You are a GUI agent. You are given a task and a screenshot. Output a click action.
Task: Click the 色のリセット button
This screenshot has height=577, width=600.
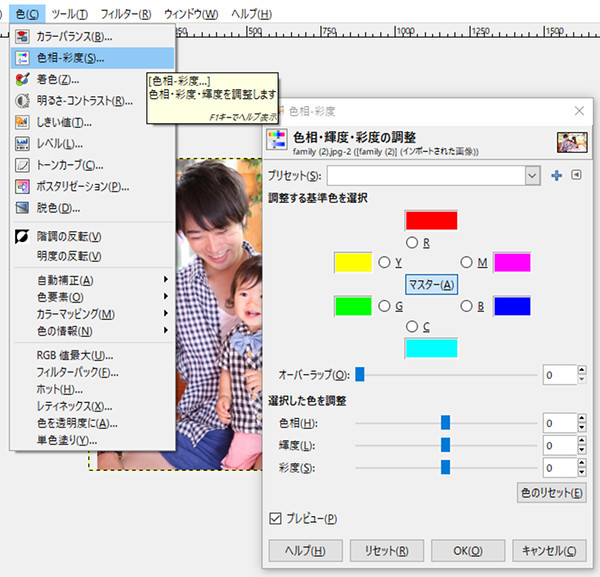click(550, 493)
